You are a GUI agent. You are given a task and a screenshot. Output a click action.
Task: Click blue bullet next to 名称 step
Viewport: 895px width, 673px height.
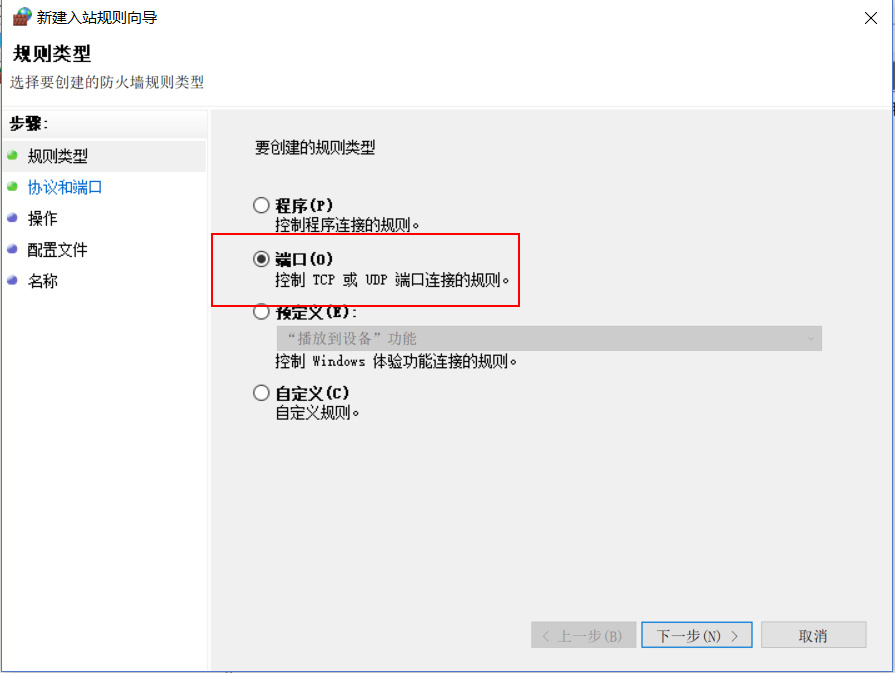point(13,280)
